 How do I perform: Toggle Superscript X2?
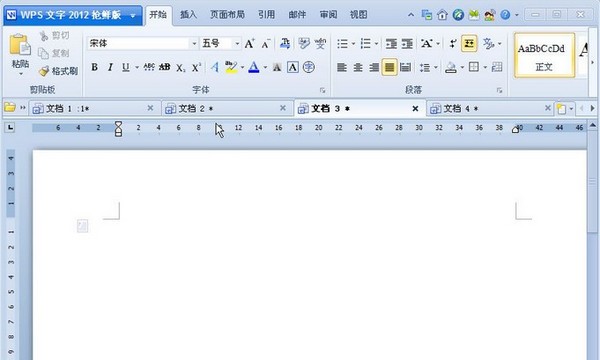196,68
